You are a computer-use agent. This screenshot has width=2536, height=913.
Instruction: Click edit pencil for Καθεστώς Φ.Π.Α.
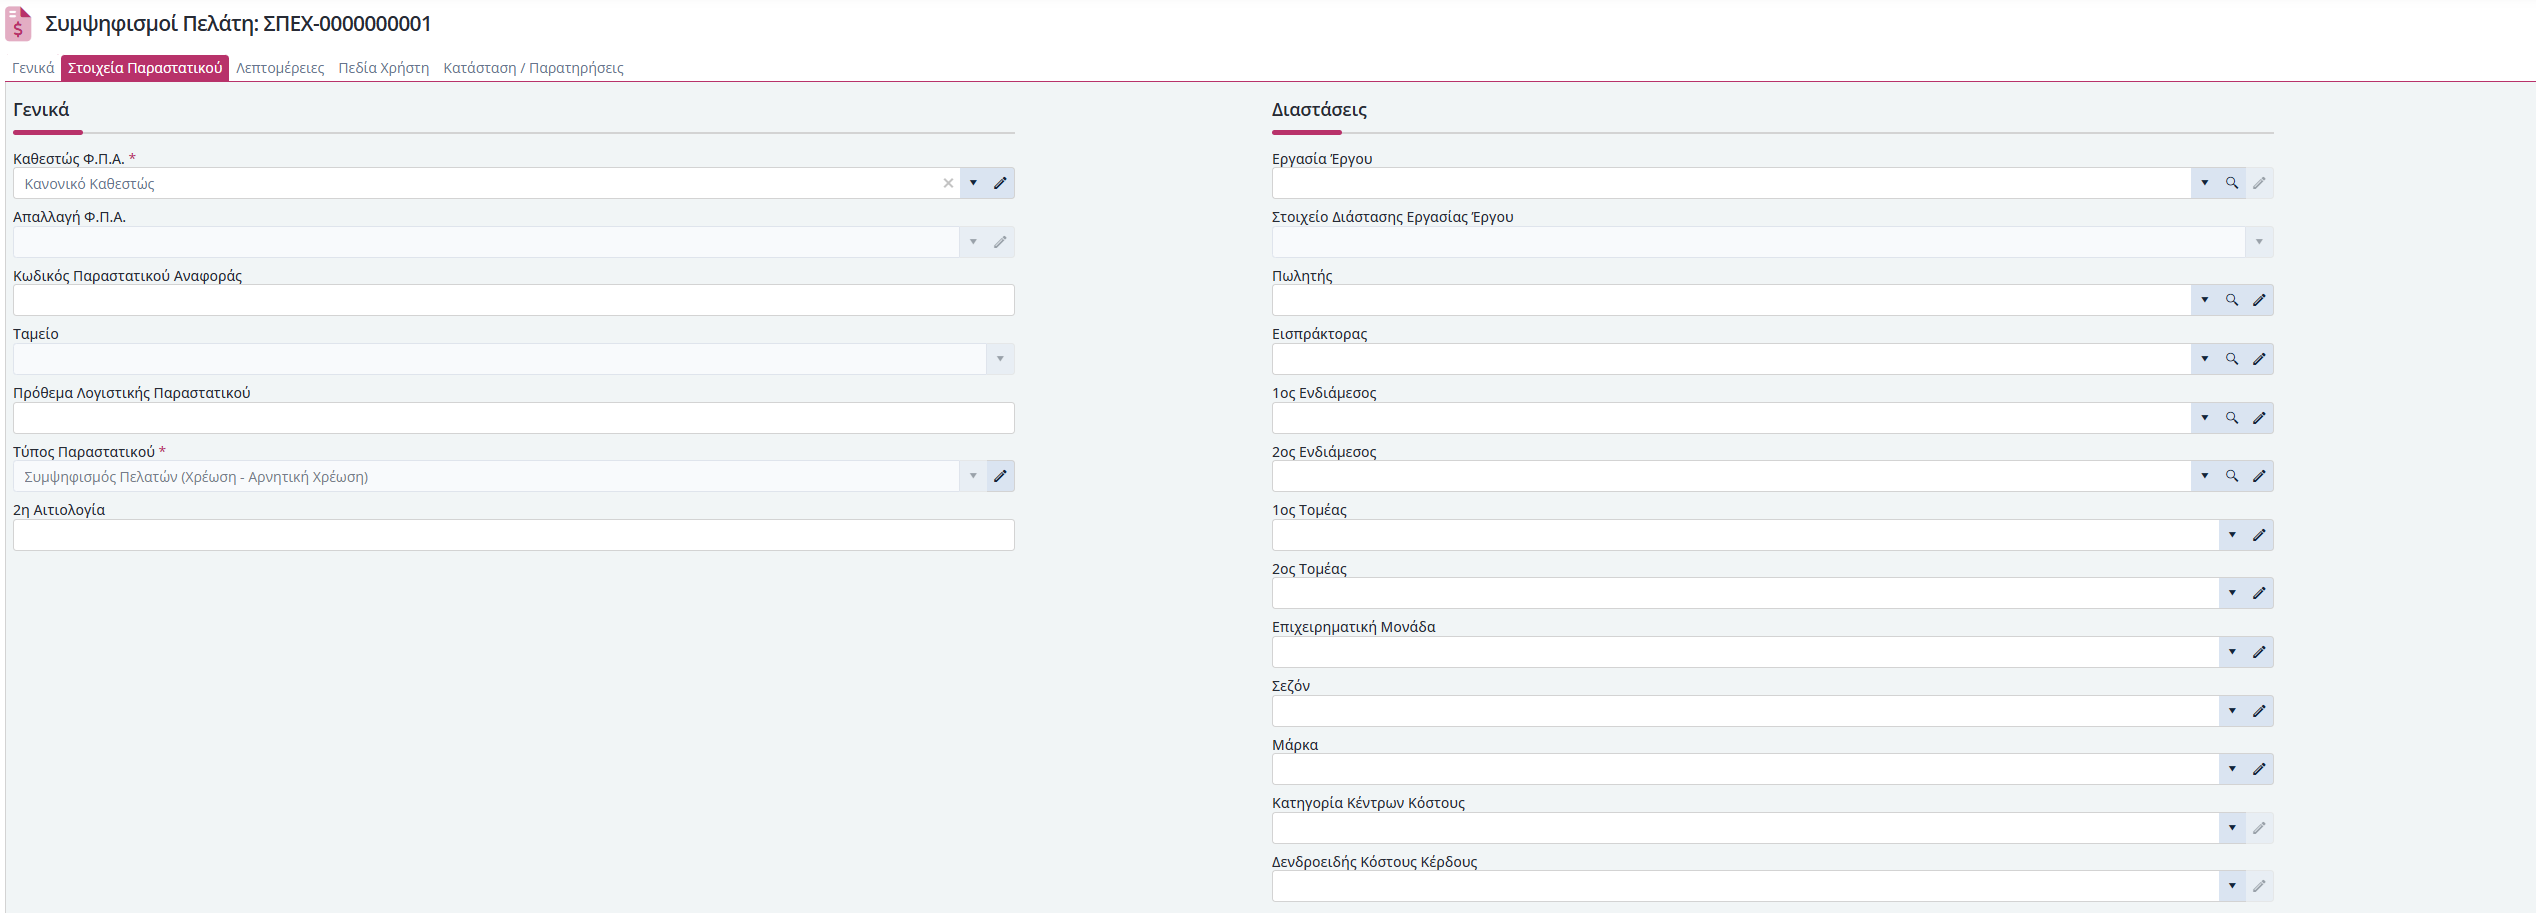[1000, 183]
